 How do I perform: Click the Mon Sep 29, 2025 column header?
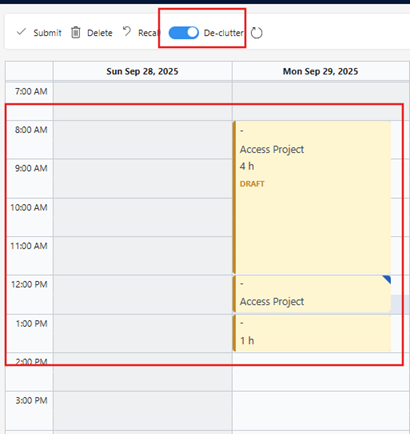click(x=321, y=71)
